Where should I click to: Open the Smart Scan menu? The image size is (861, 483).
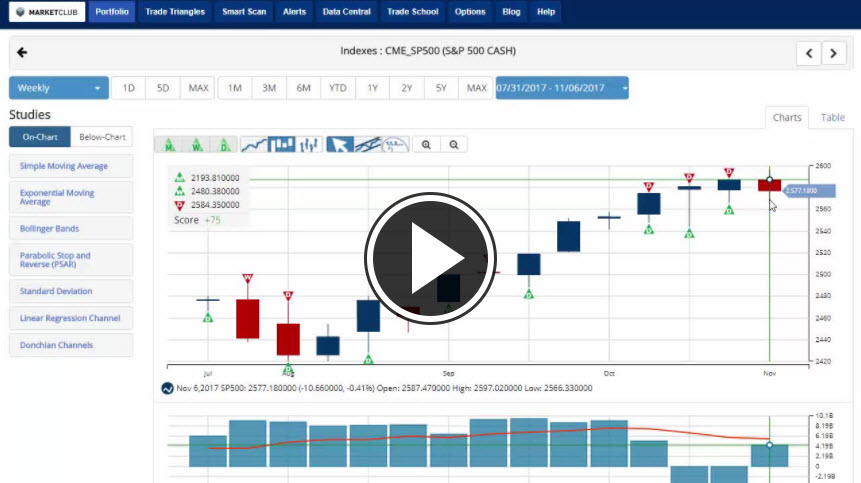243,12
